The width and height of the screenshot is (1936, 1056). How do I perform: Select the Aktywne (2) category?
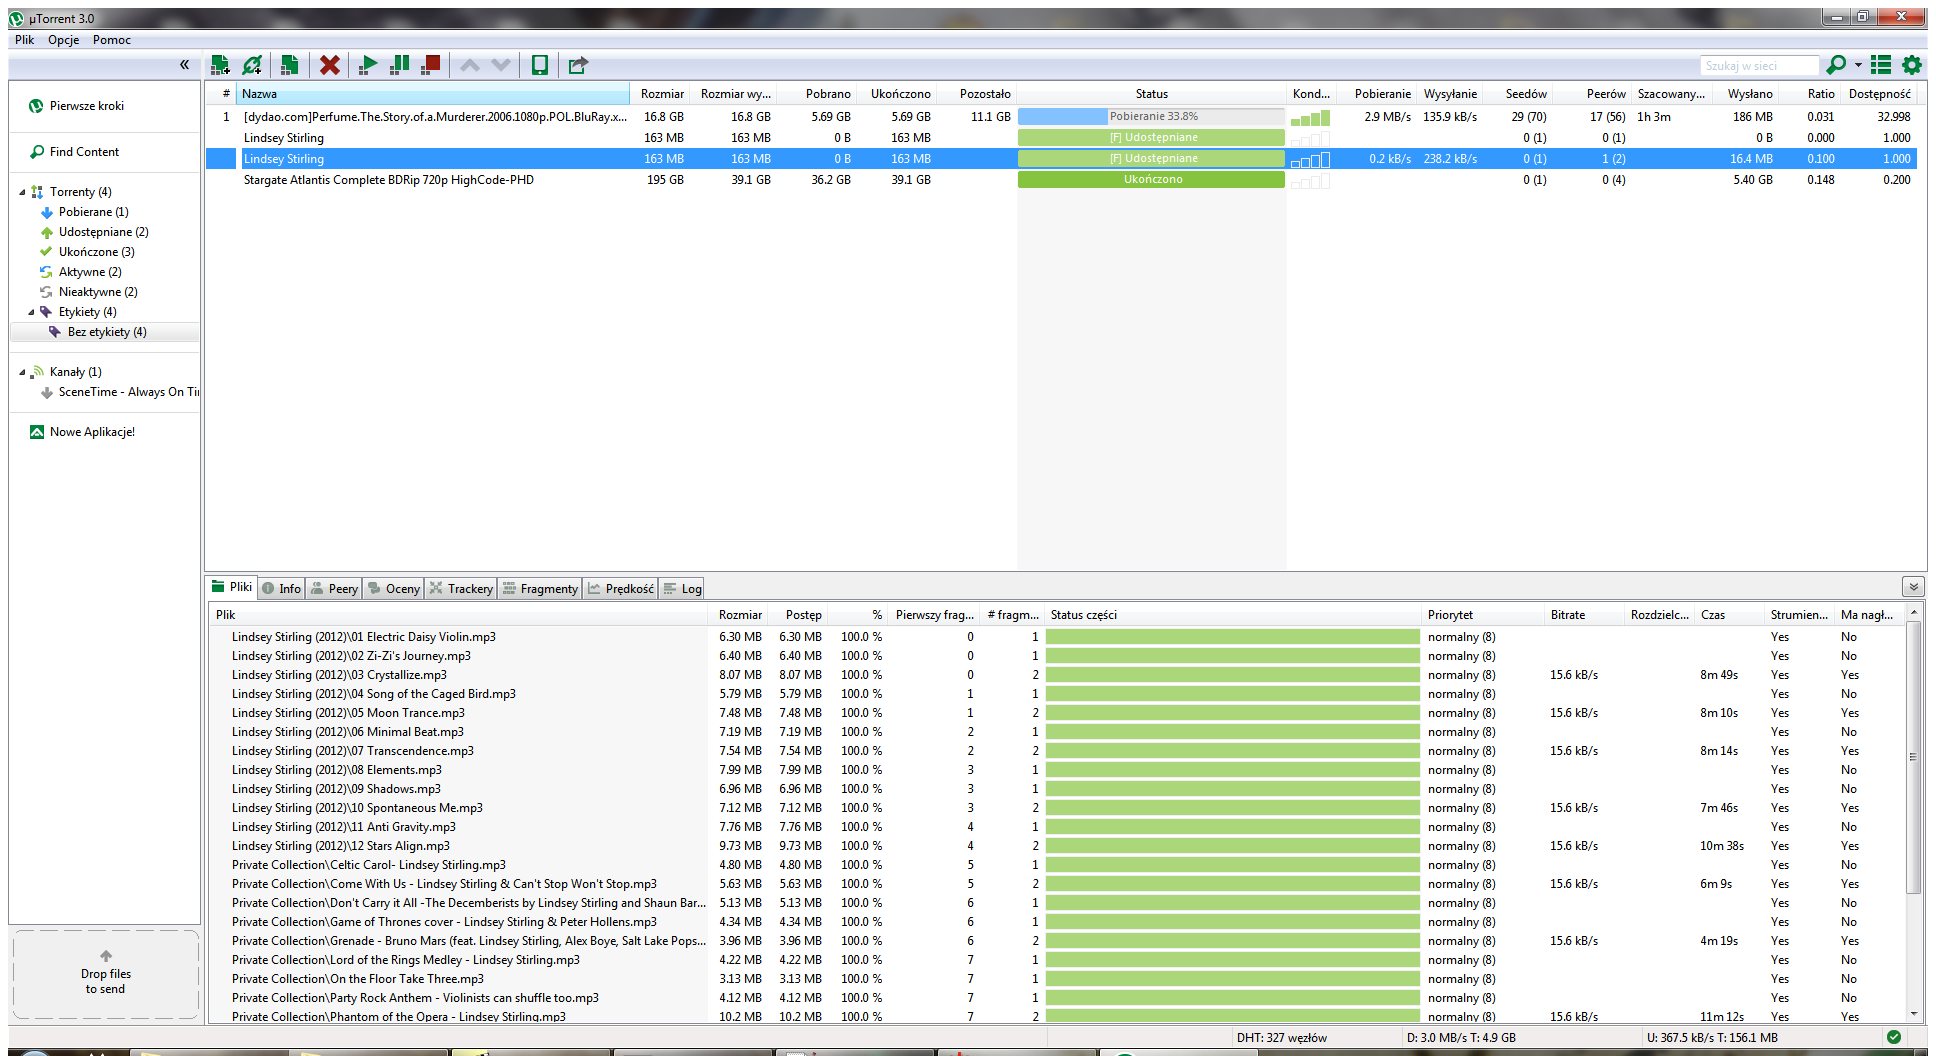pyautogui.click(x=90, y=272)
